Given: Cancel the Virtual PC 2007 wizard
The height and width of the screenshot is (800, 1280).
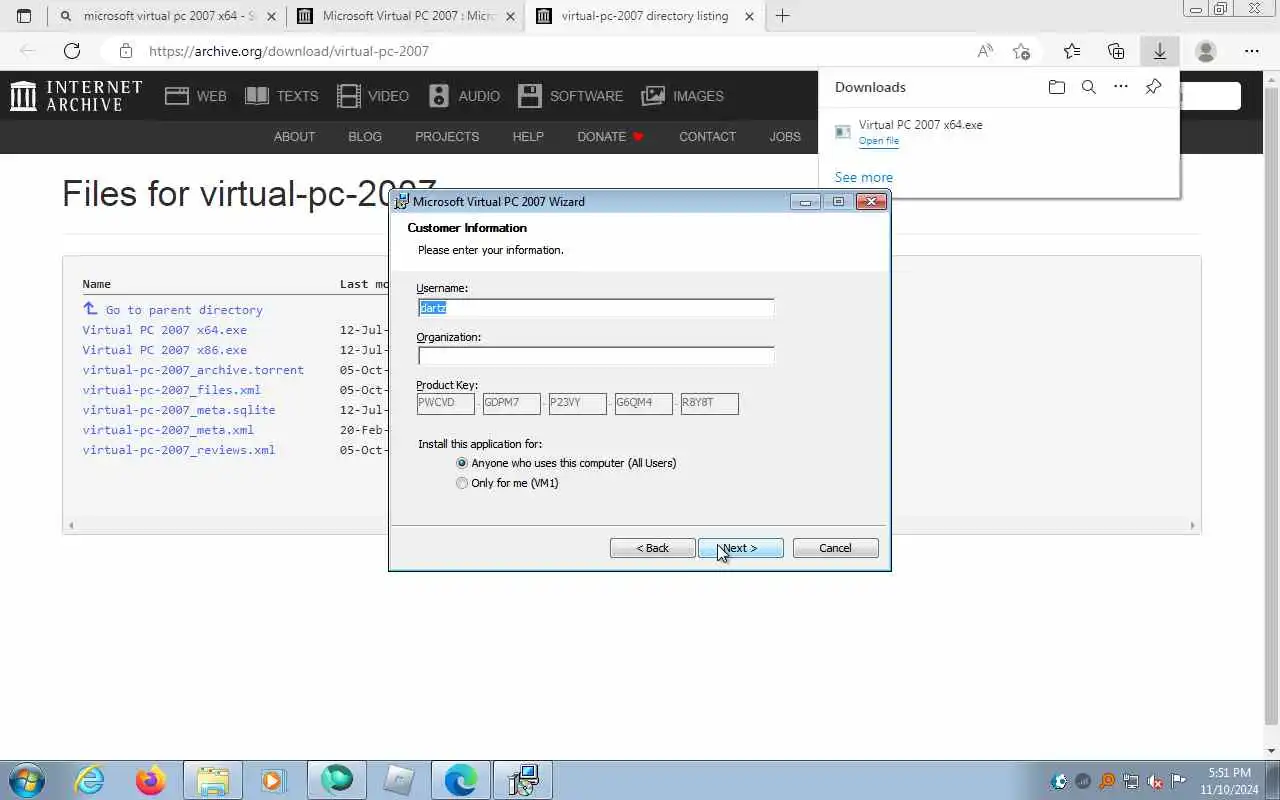Looking at the screenshot, I should 835,548.
